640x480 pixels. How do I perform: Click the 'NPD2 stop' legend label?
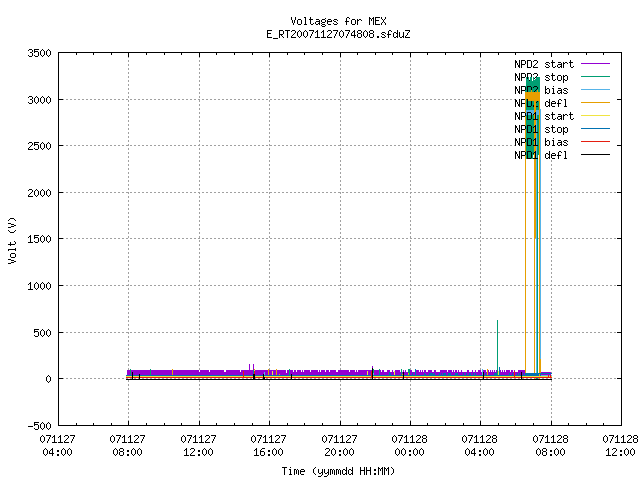click(x=541, y=77)
